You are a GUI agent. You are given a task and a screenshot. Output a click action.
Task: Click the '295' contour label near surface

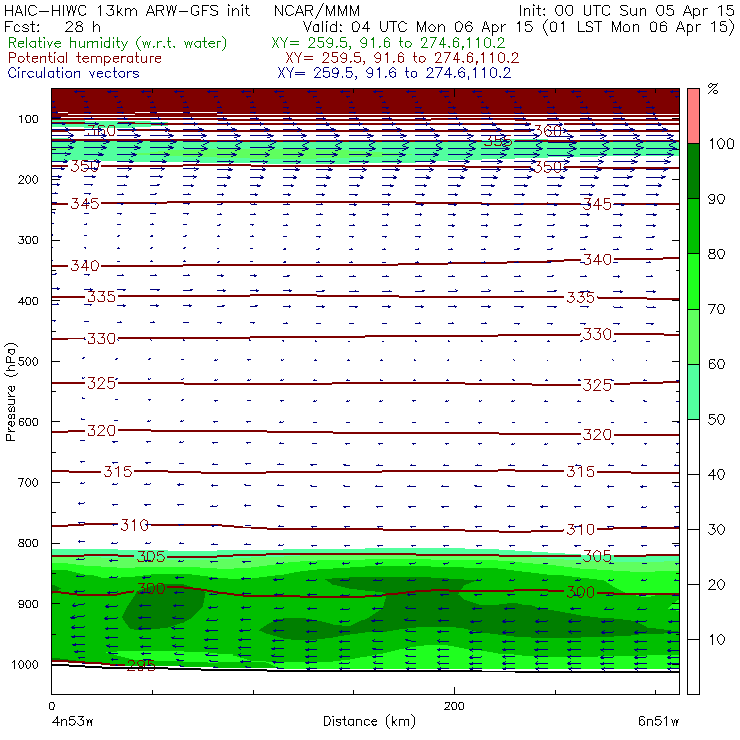(x=141, y=665)
